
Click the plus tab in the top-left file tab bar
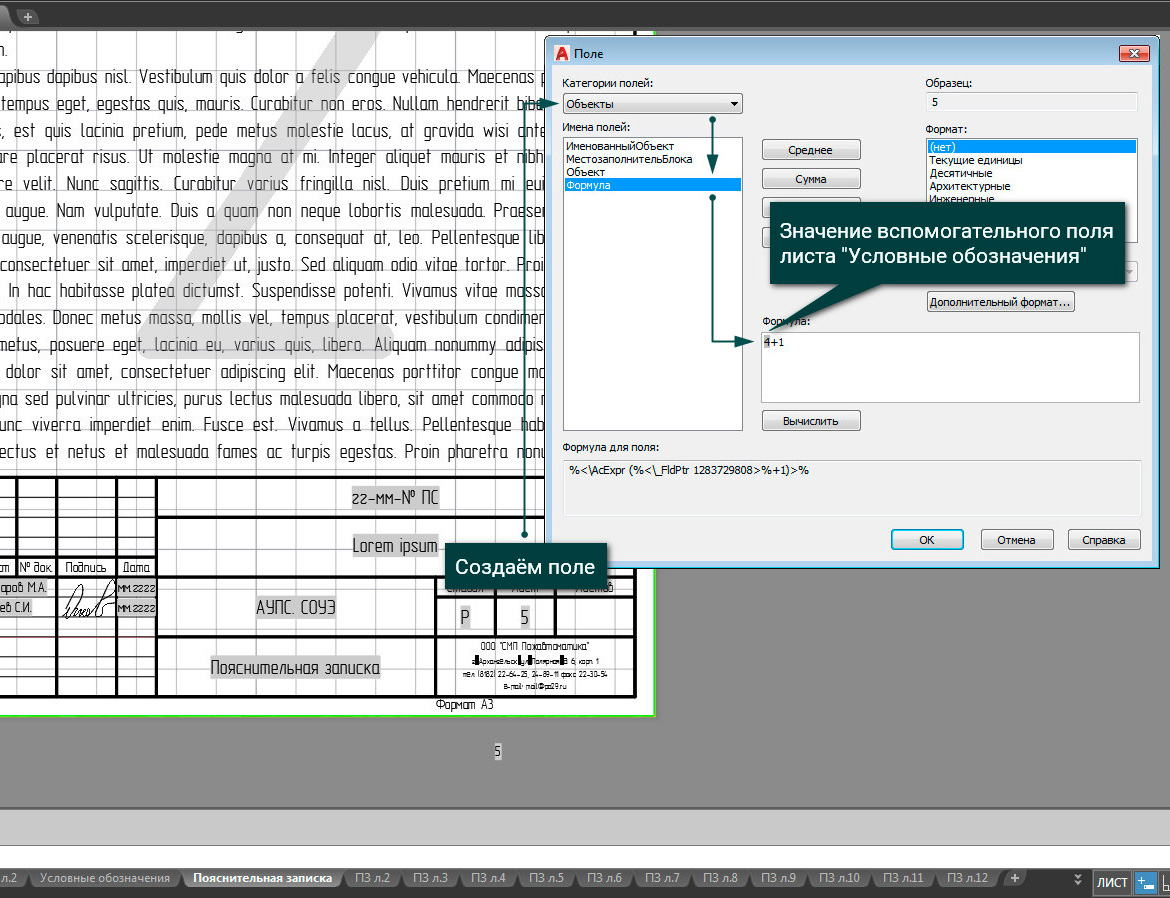click(x=26, y=15)
